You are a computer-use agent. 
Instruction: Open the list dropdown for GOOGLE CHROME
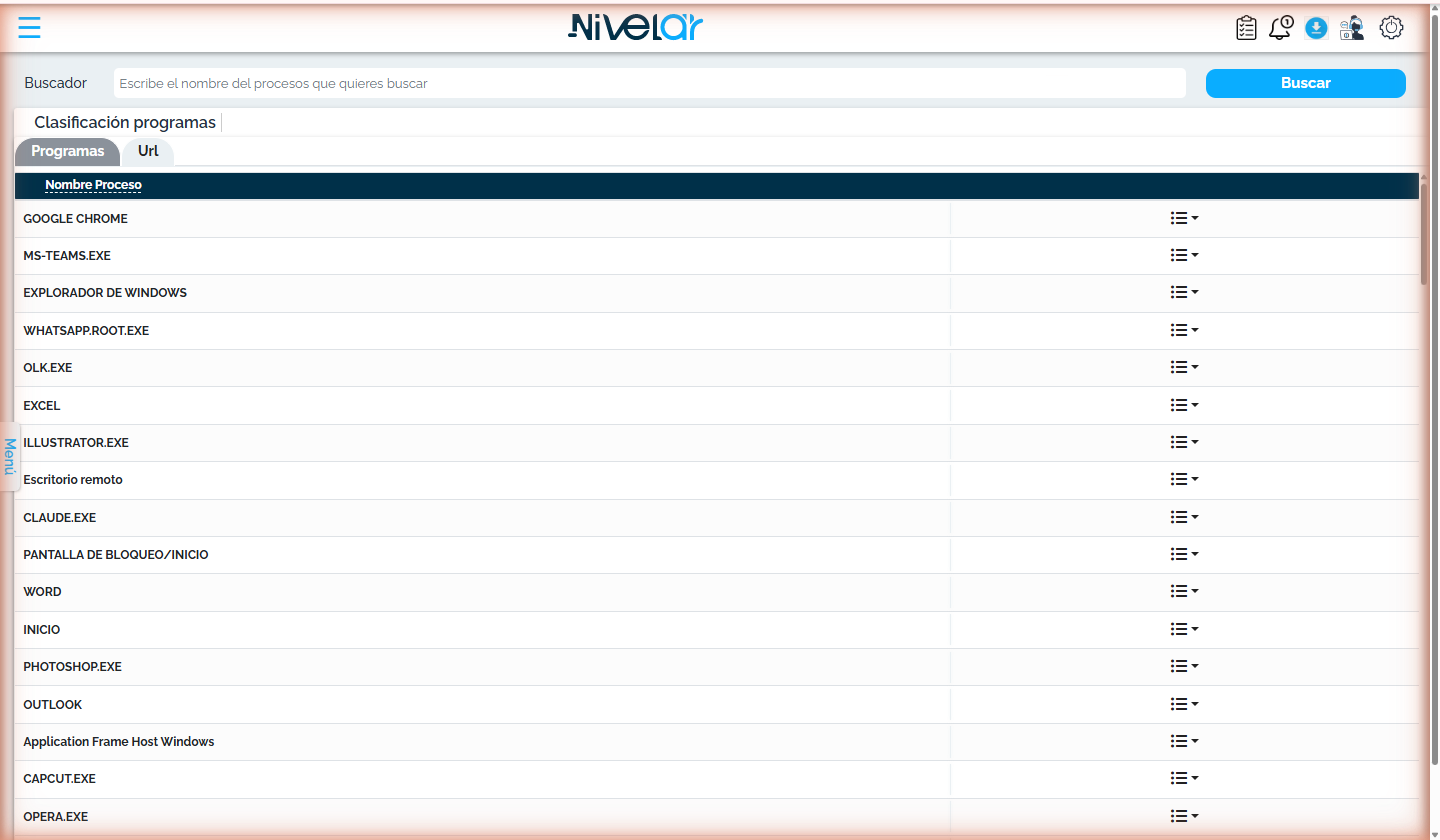pyautogui.click(x=1184, y=218)
